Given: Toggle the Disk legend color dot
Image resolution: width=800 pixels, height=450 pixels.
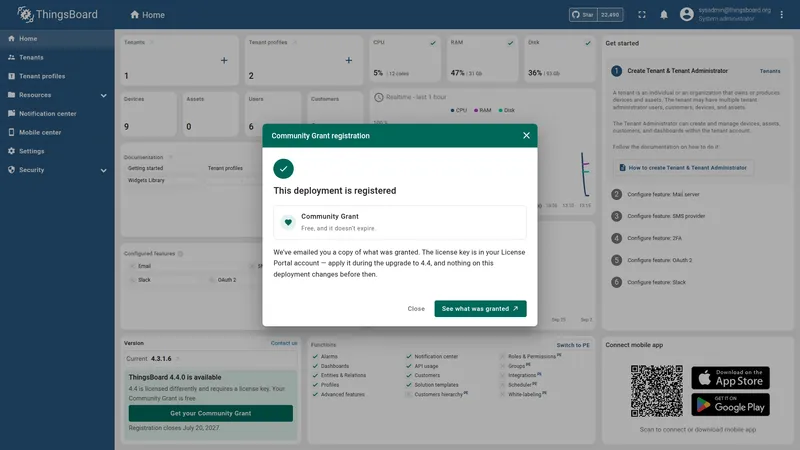Looking at the screenshot, I should pyautogui.click(x=501, y=110).
